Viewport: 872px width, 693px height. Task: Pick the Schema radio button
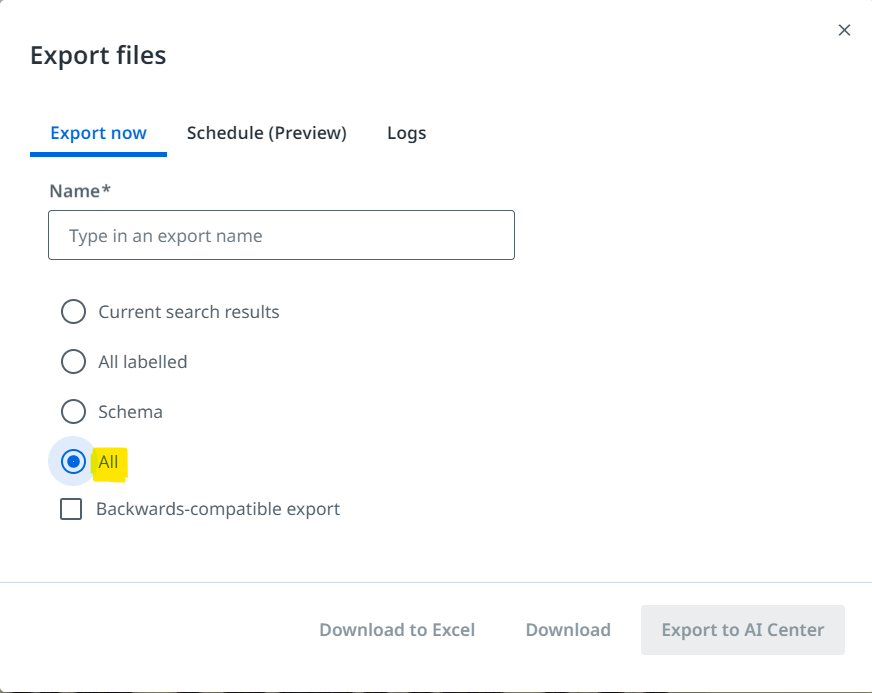coord(73,412)
